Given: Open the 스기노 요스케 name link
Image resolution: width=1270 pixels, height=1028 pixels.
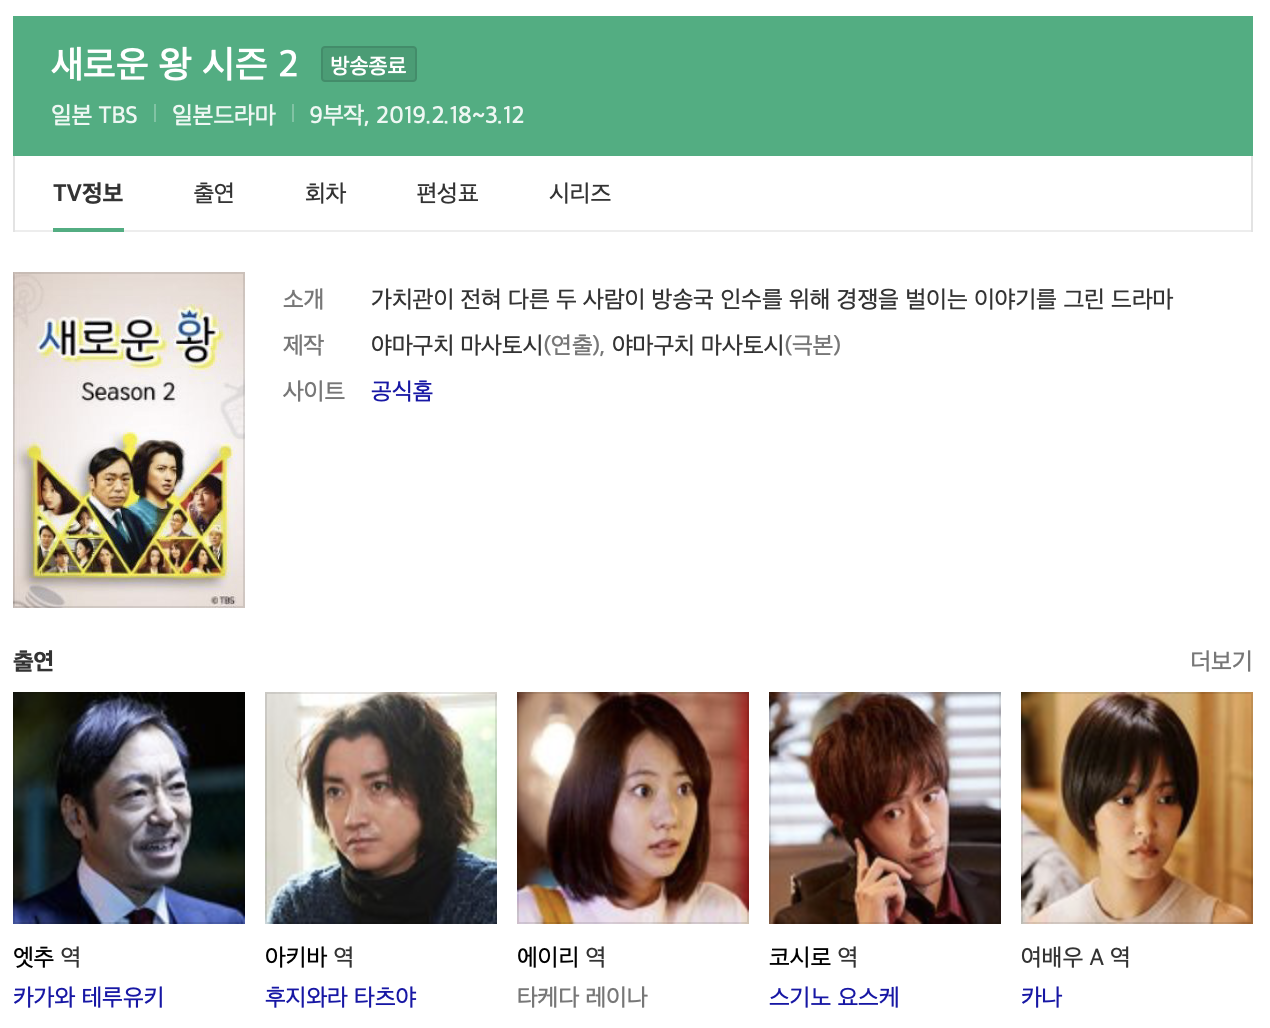Looking at the screenshot, I should (834, 997).
